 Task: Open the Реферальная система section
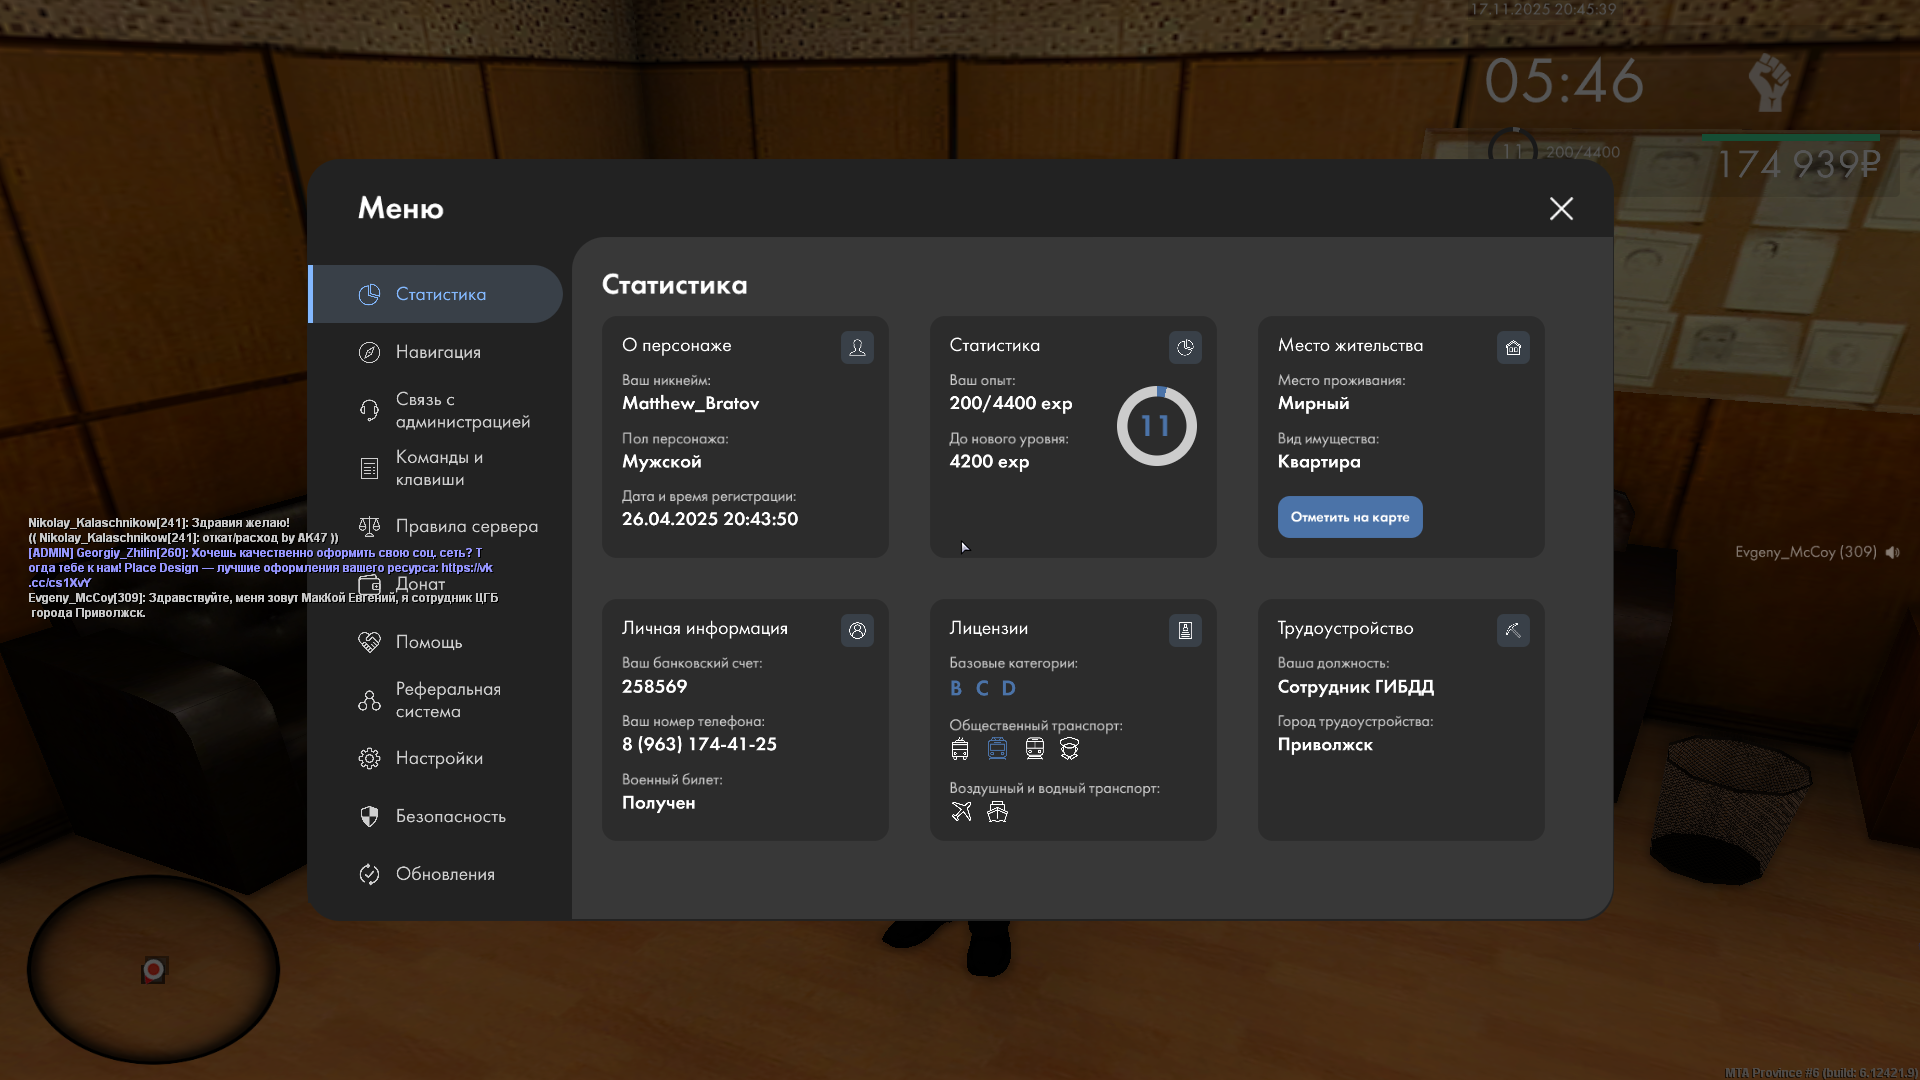[x=447, y=700]
